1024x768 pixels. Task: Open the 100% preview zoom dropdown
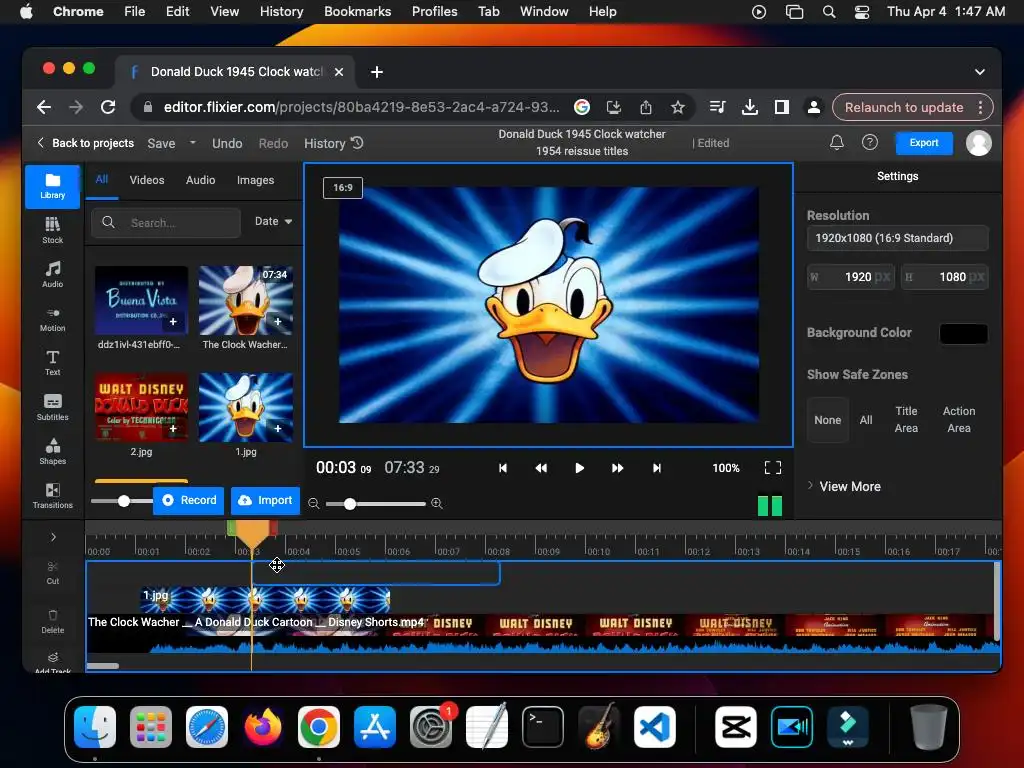tap(726, 468)
